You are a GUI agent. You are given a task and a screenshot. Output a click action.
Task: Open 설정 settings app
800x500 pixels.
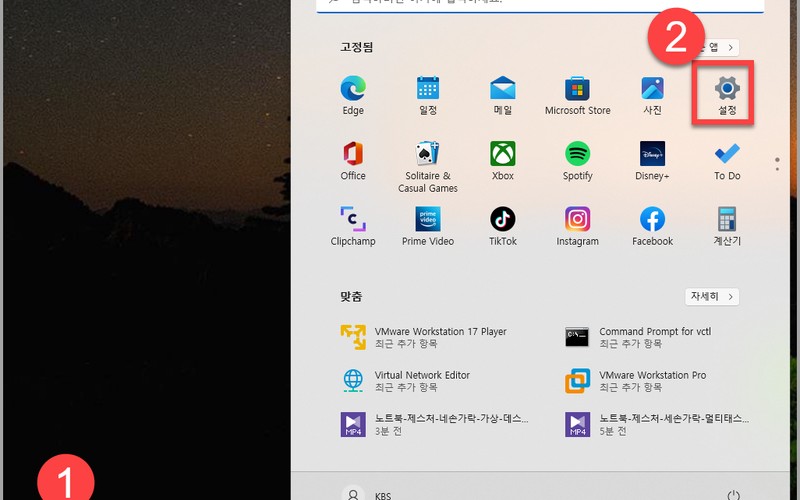[x=727, y=96]
